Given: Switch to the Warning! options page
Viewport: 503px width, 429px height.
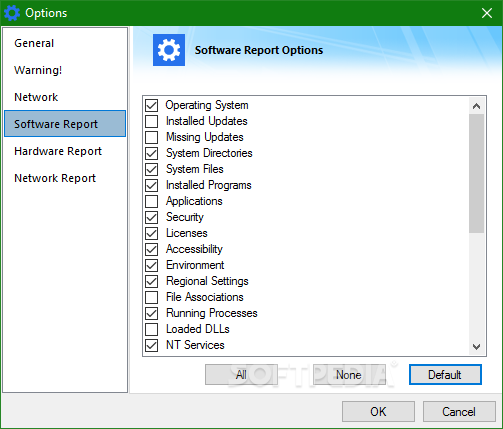Looking at the screenshot, I should [65, 70].
